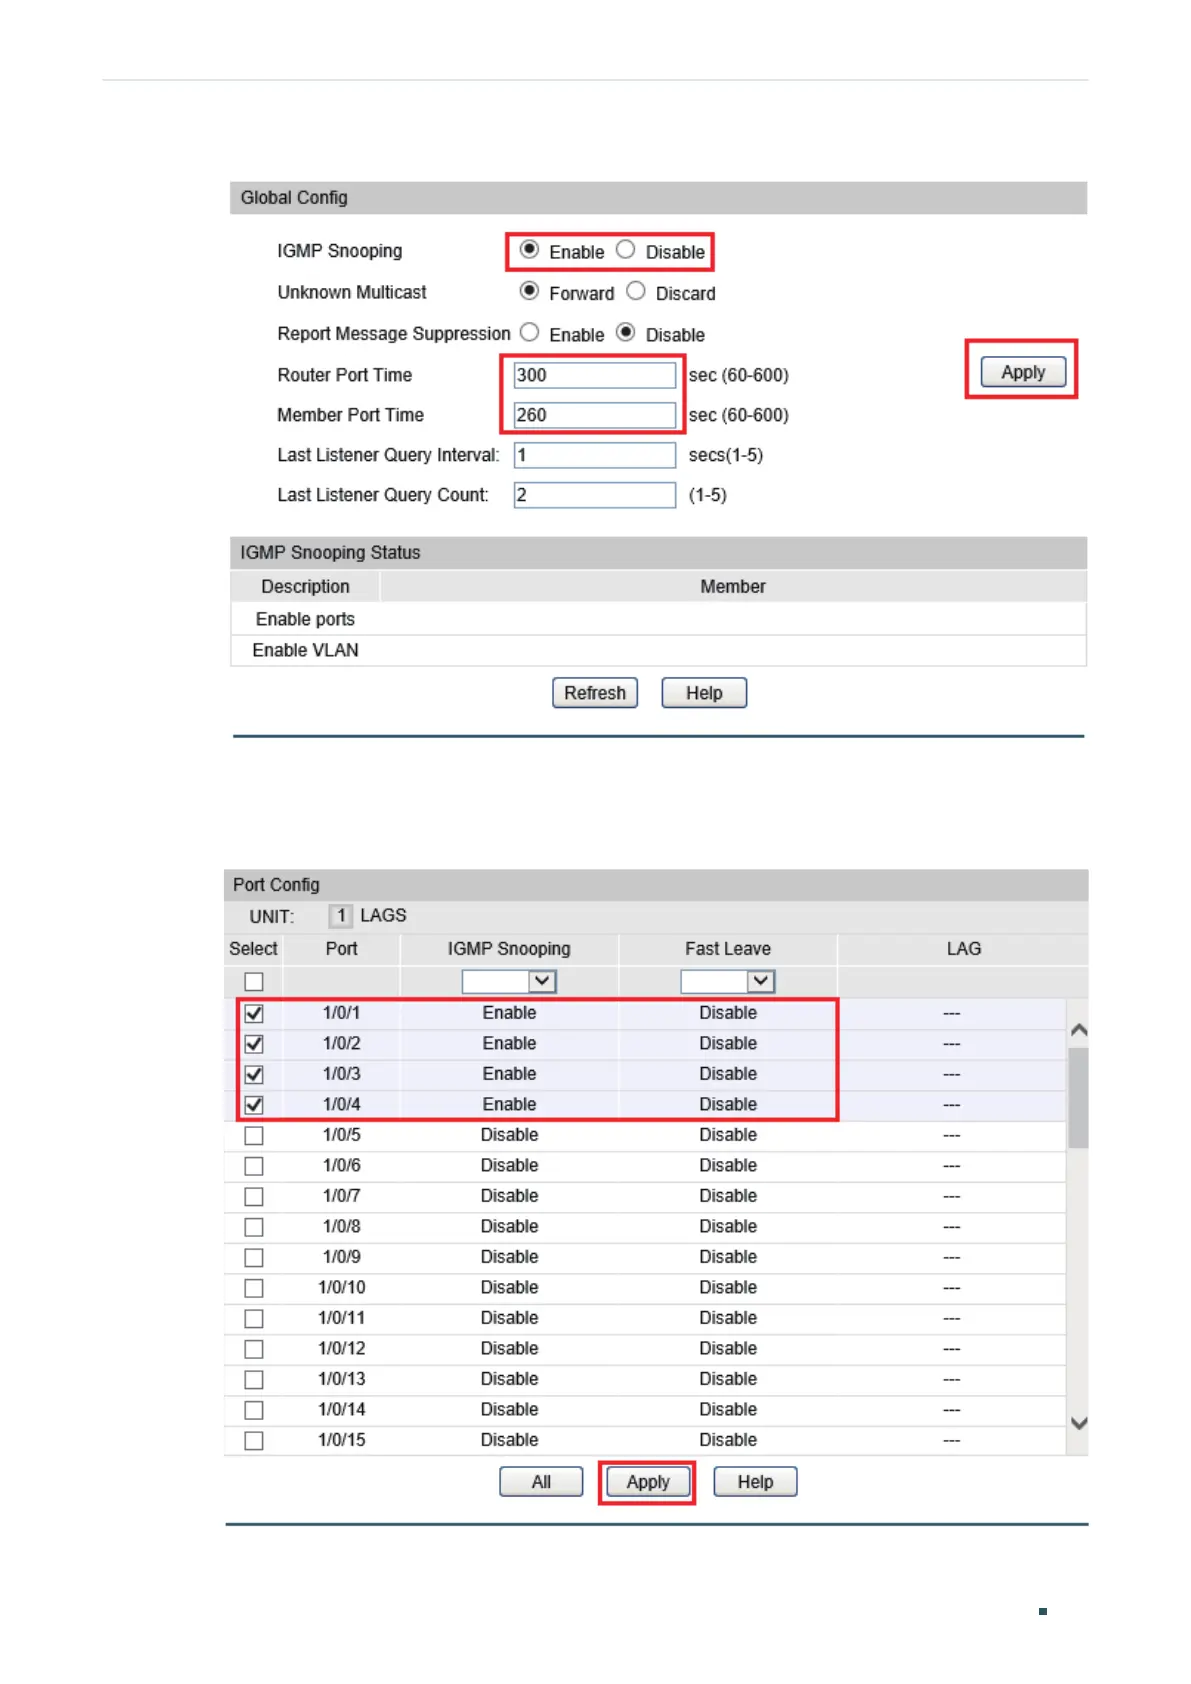Uncheck port 1/0/1 checkbox

tap(254, 1013)
